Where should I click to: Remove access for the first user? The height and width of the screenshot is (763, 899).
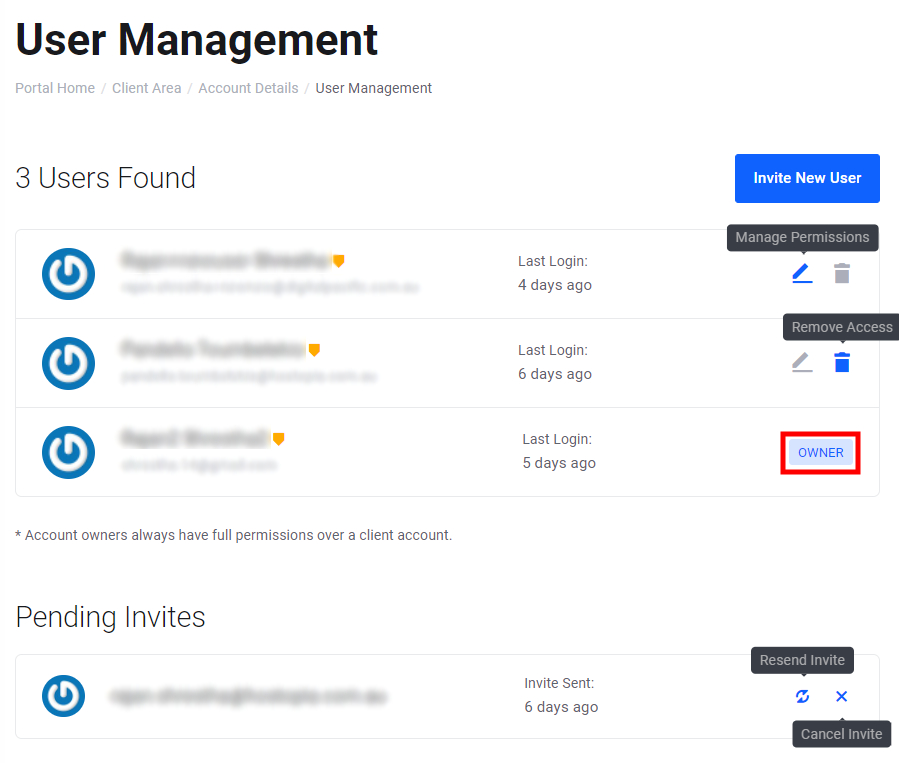(x=842, y=273)
